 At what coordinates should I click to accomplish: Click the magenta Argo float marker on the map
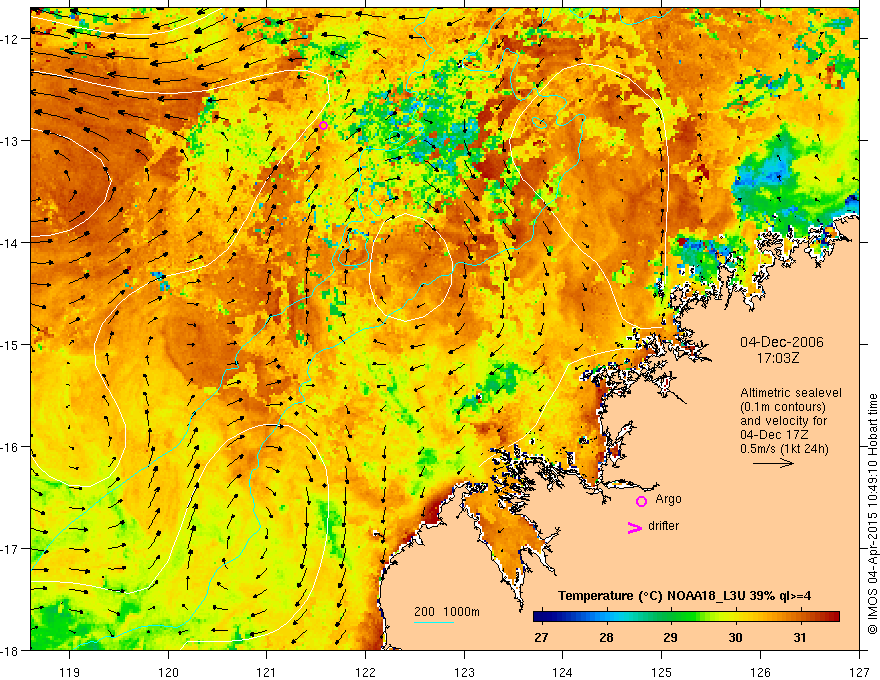click(x=323, y=125)
